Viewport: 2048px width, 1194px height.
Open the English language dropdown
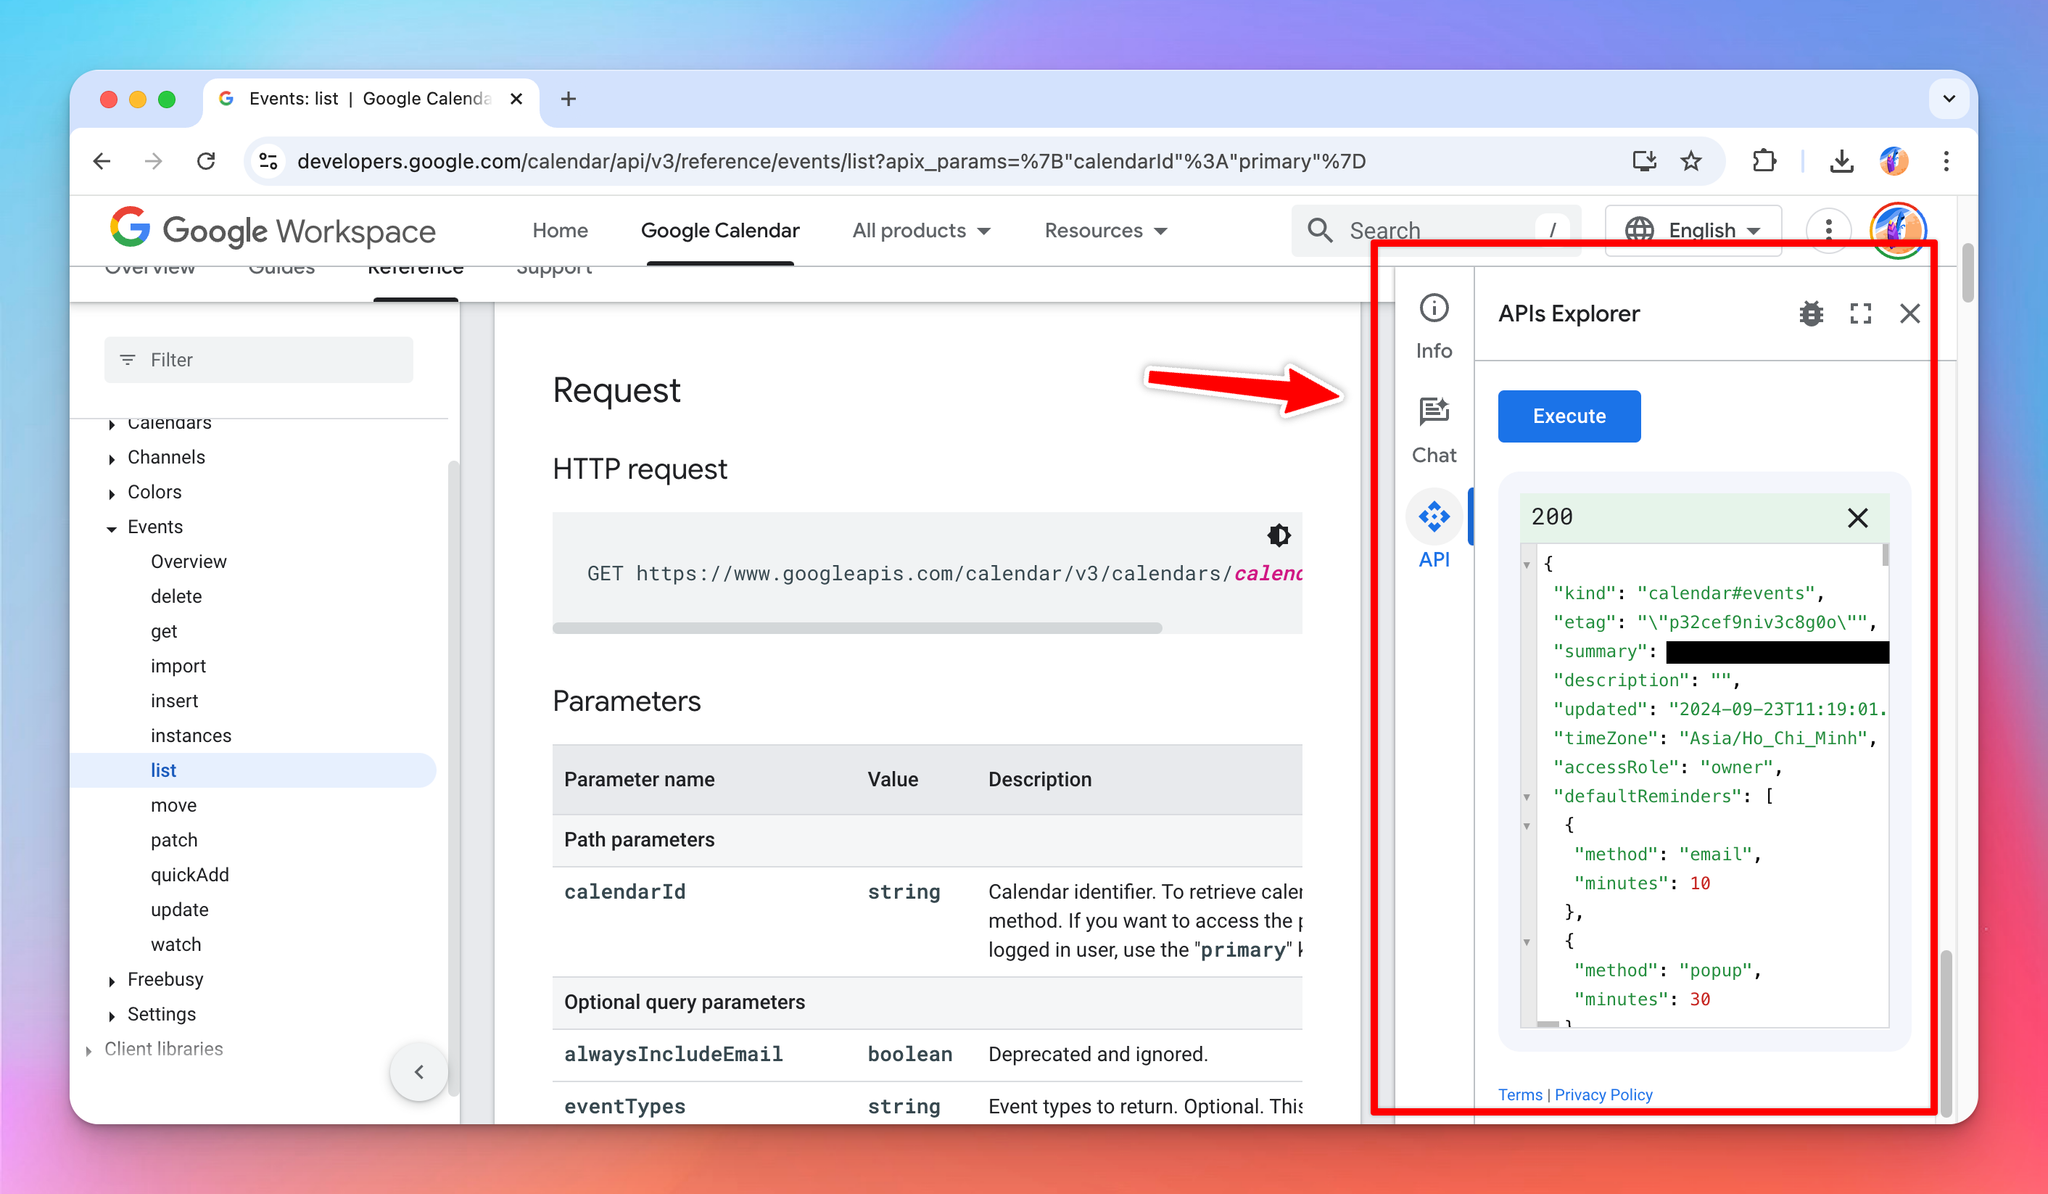pos(1693,231)
